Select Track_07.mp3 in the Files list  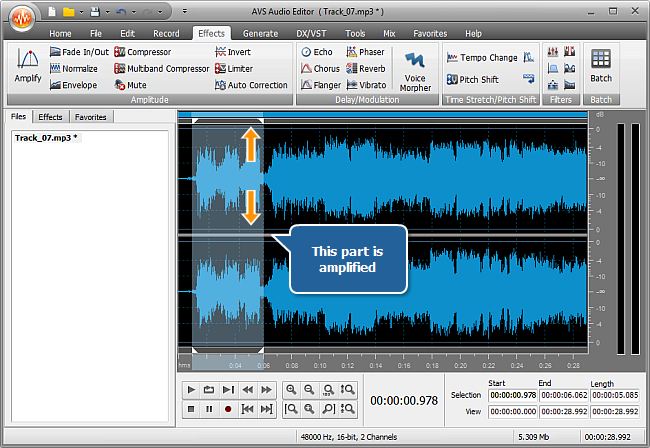(x=46, y=138)
